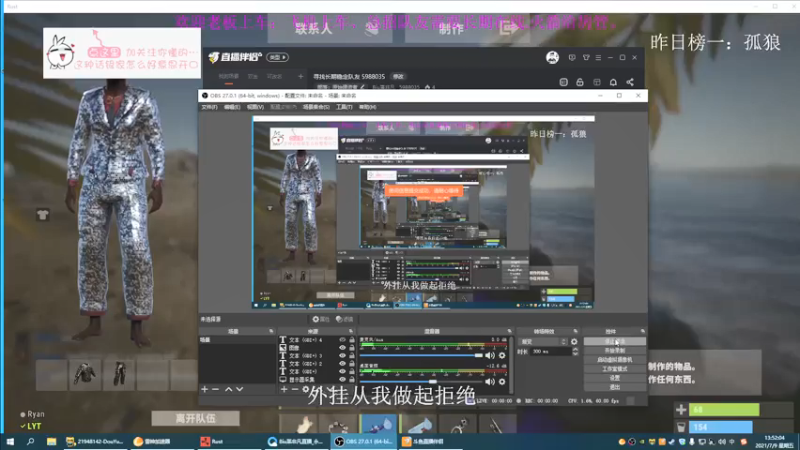Open the shirt skin icon in 直播伴侣
Screen dimensions: 800x450
[x=586, y=58]
